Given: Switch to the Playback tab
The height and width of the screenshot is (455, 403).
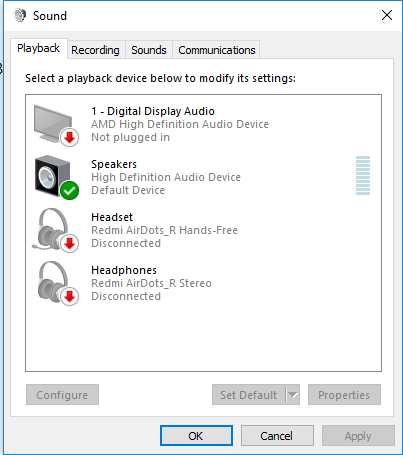Looking at the screenshot, I should click(39, 49).
